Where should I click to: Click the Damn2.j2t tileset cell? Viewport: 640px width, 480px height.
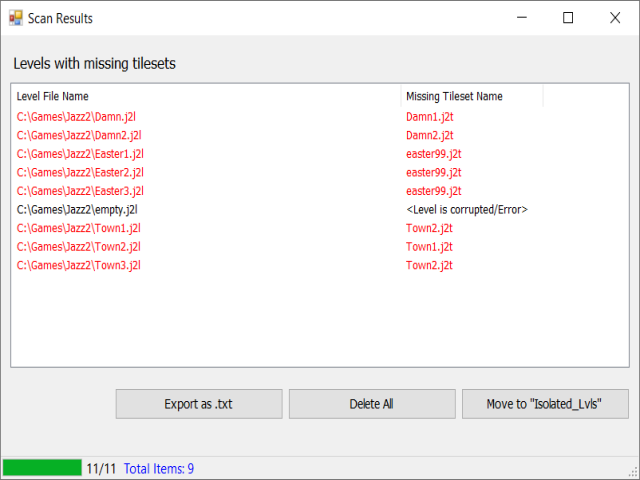tap(429, 136)
